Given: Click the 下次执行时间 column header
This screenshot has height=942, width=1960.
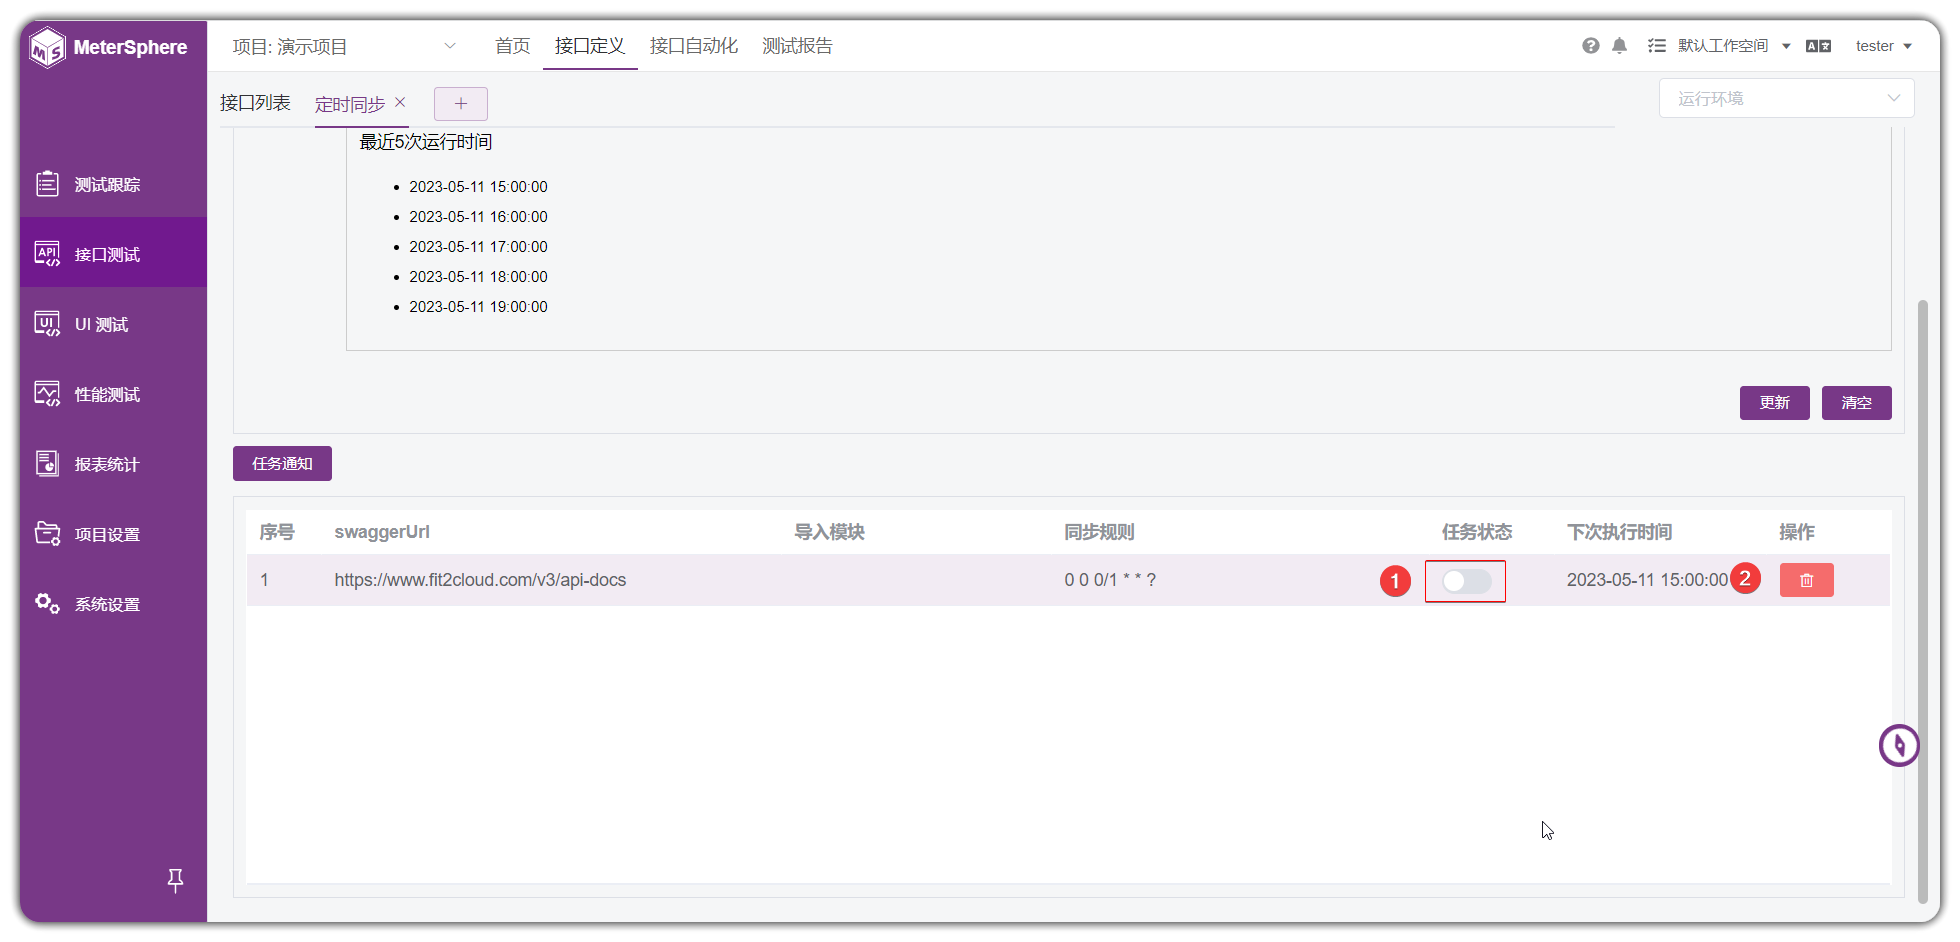Looking at the screenshot, I should click(x=1619, y=532).
